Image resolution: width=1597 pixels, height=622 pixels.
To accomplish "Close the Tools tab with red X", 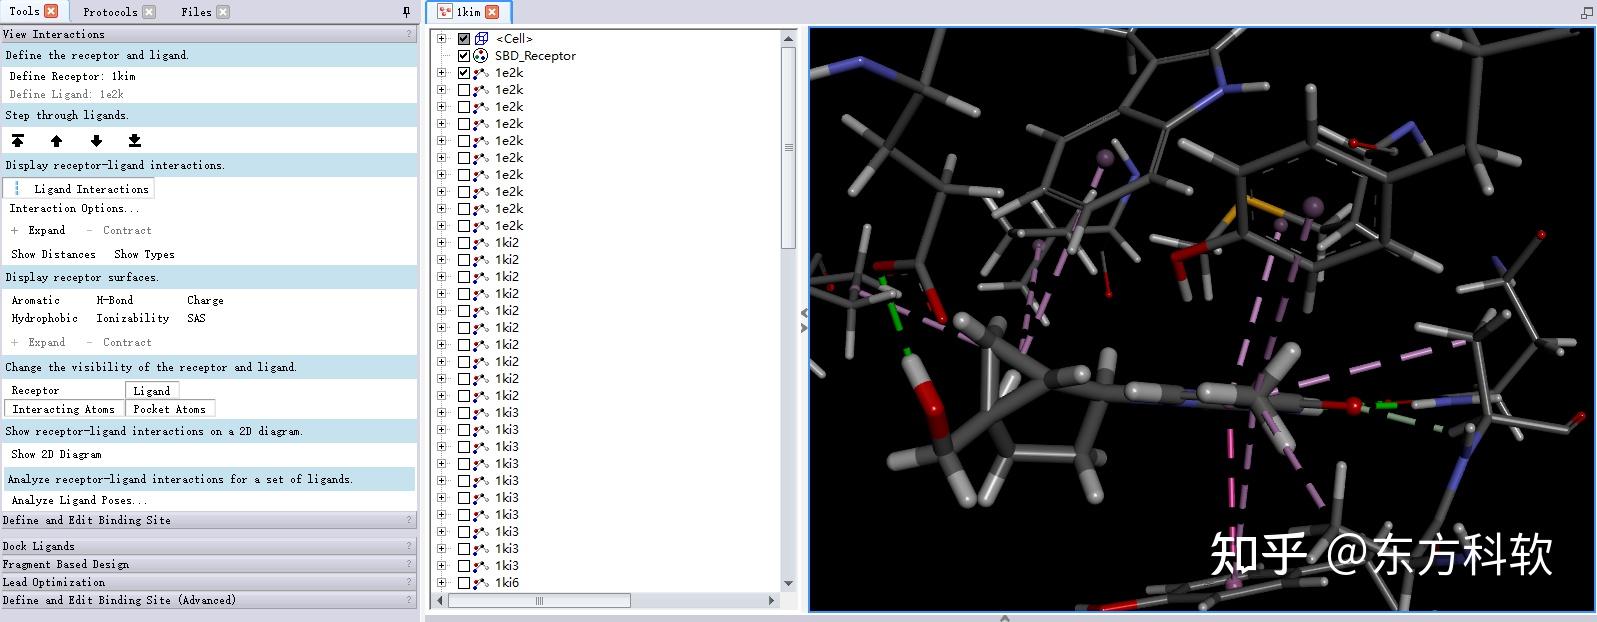I will [x=51, y=11].
